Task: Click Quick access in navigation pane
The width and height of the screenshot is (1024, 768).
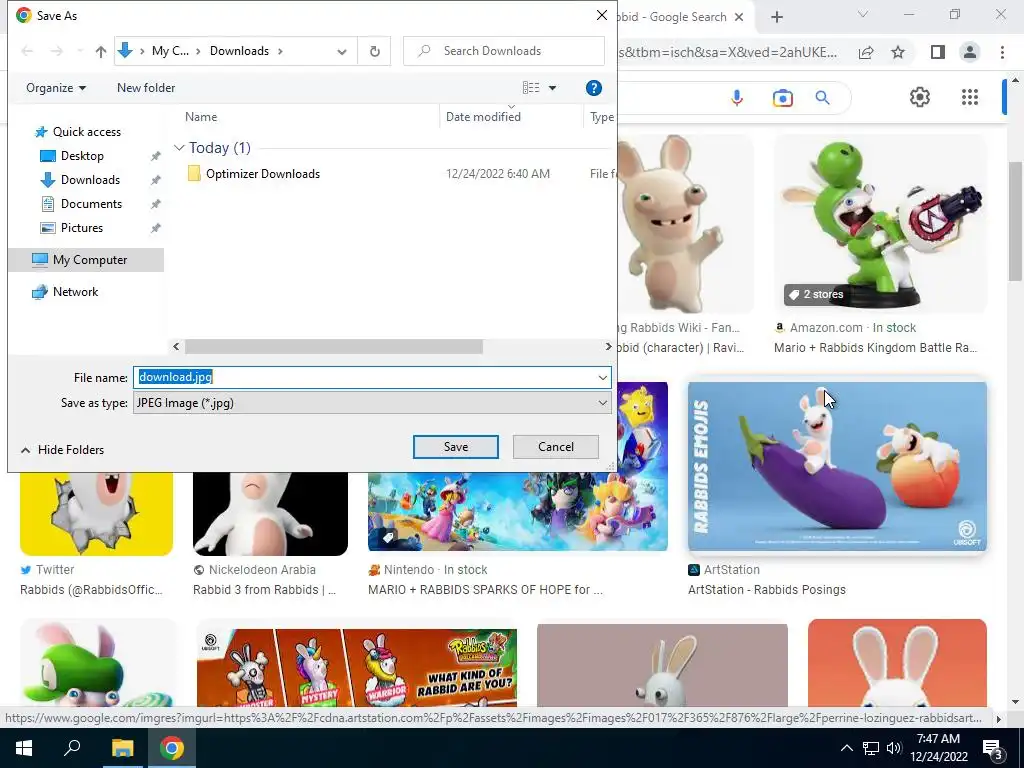Action: click(86, 132)
